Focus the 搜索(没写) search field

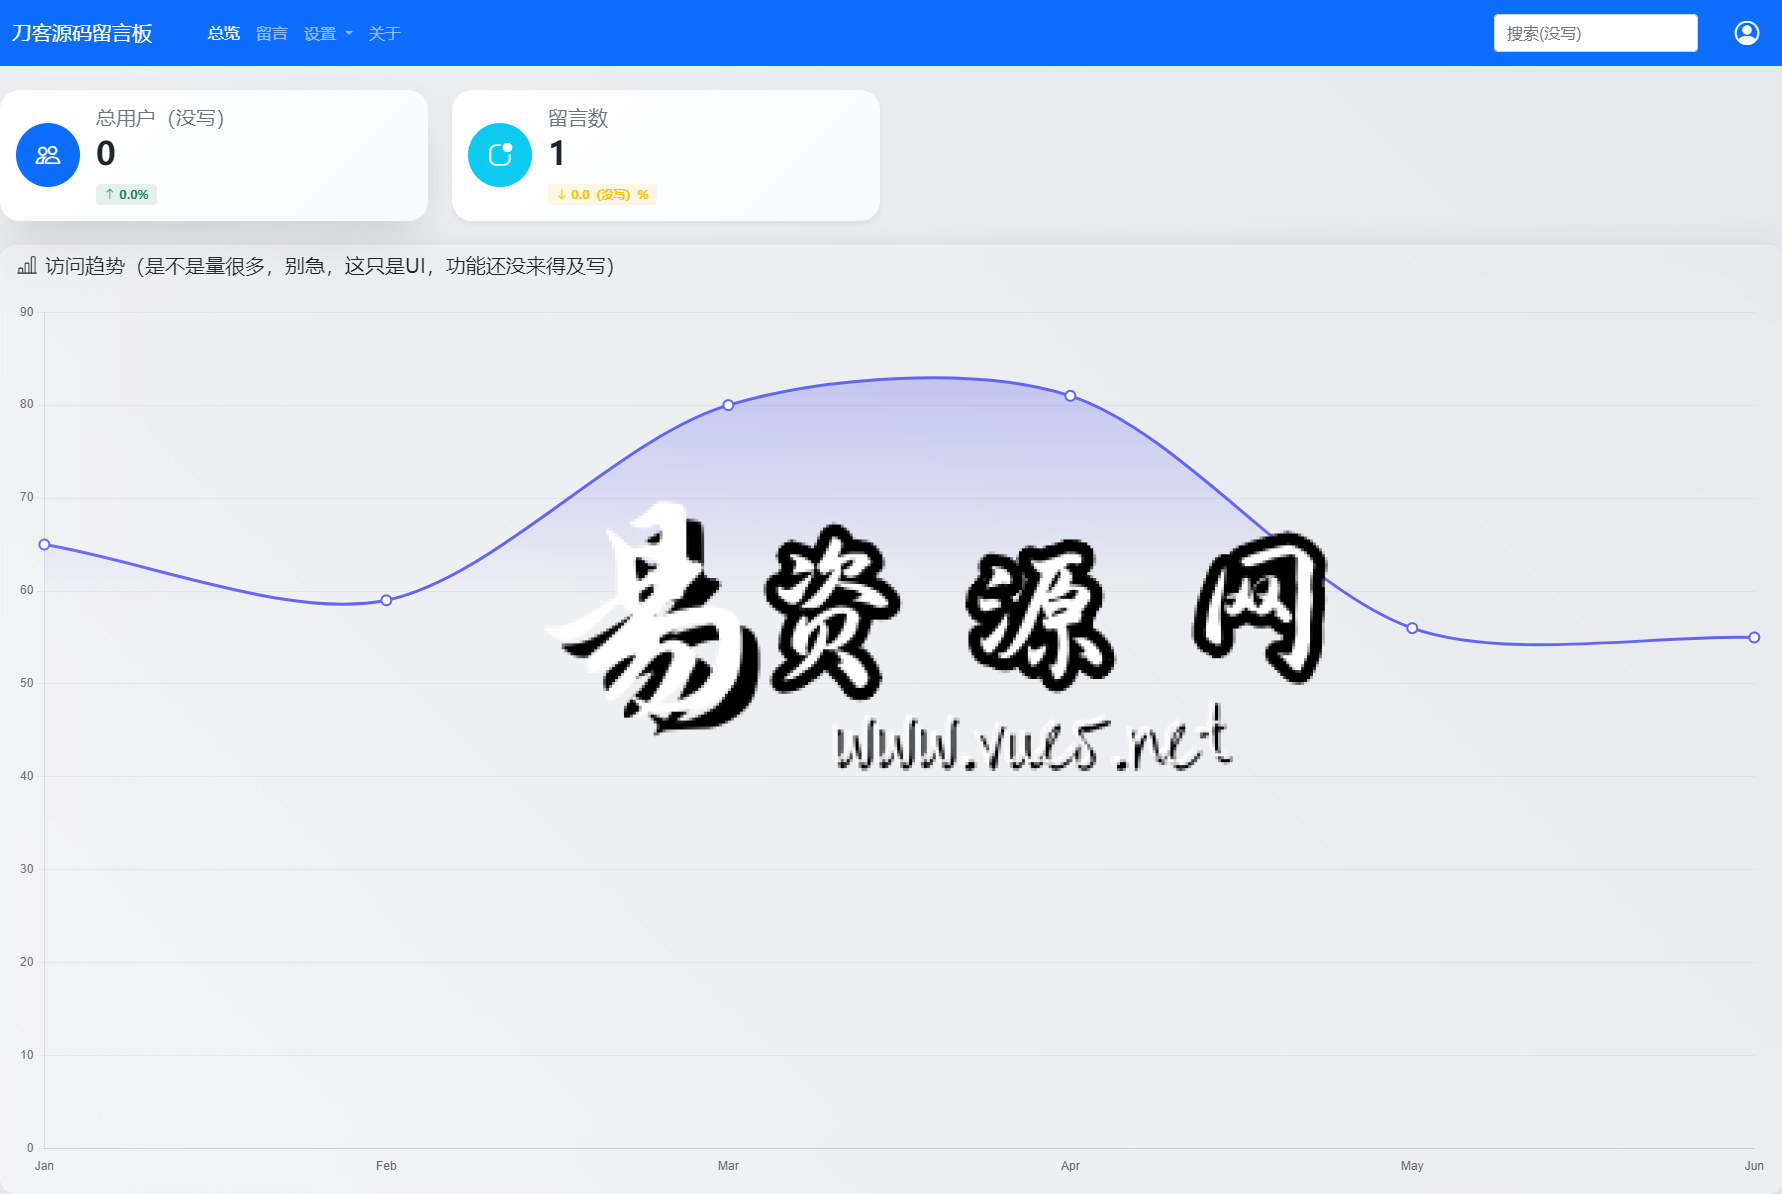tap(1595, 33)
